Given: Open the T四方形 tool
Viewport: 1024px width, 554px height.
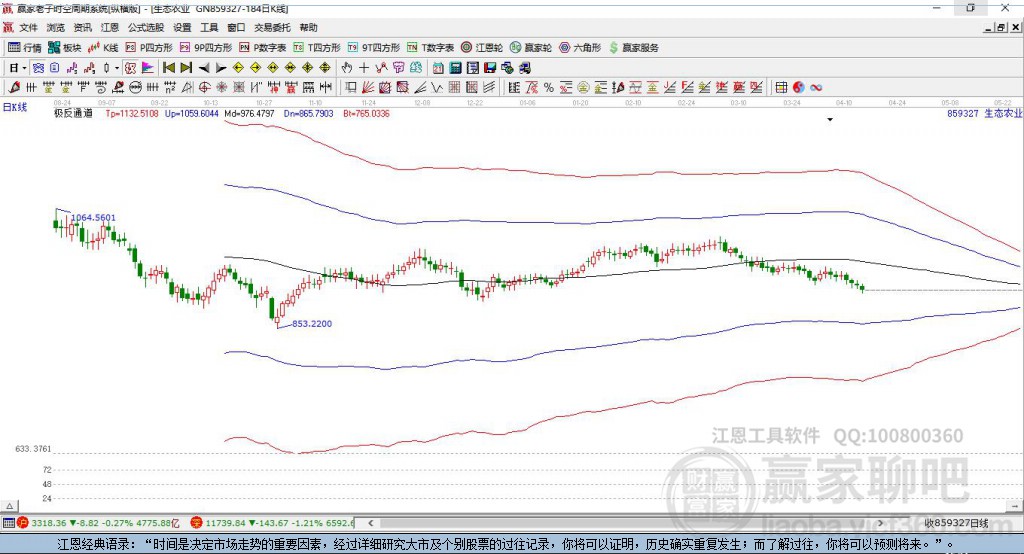Looking at the screenshot, I should tap(317, 47).
